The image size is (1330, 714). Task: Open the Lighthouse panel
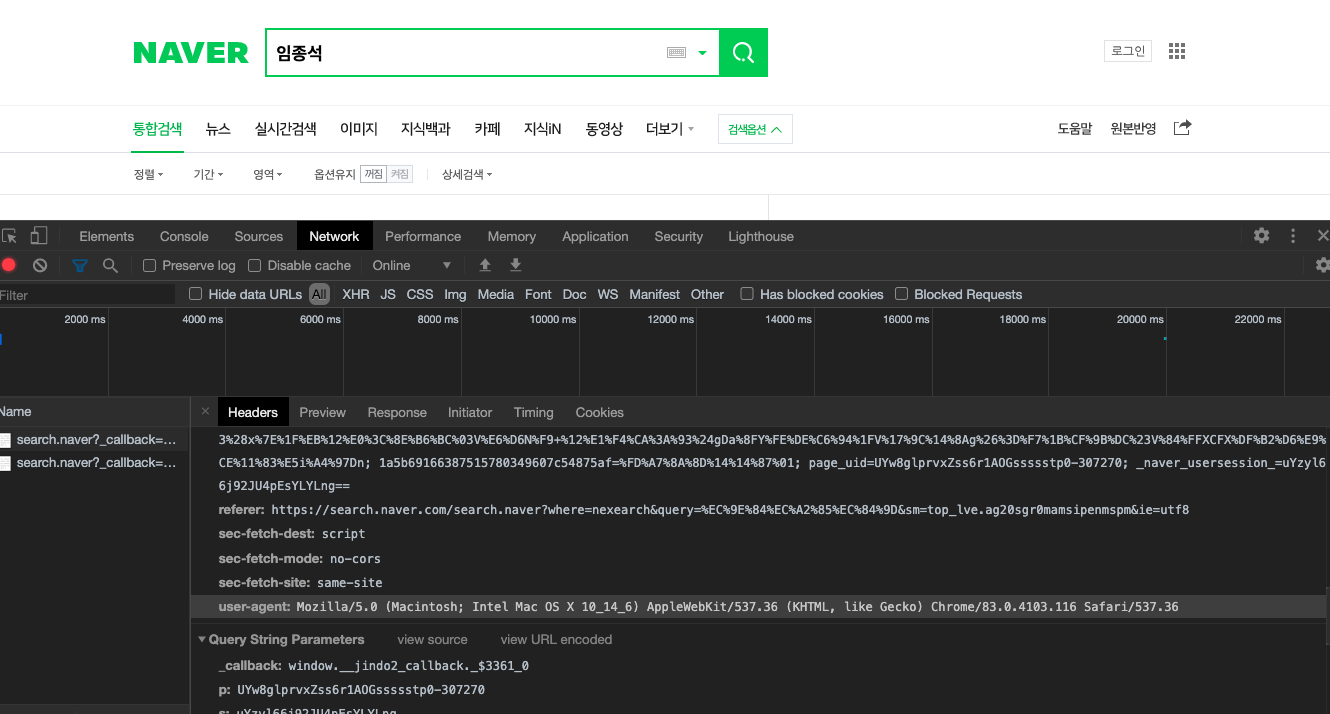761,236
